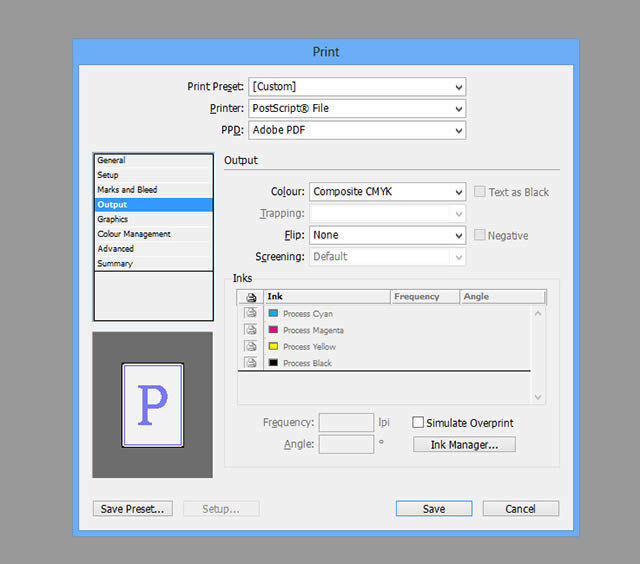Select the Process Yellow ink row text
Screen dimensions: 640x564
pos(309,347)
